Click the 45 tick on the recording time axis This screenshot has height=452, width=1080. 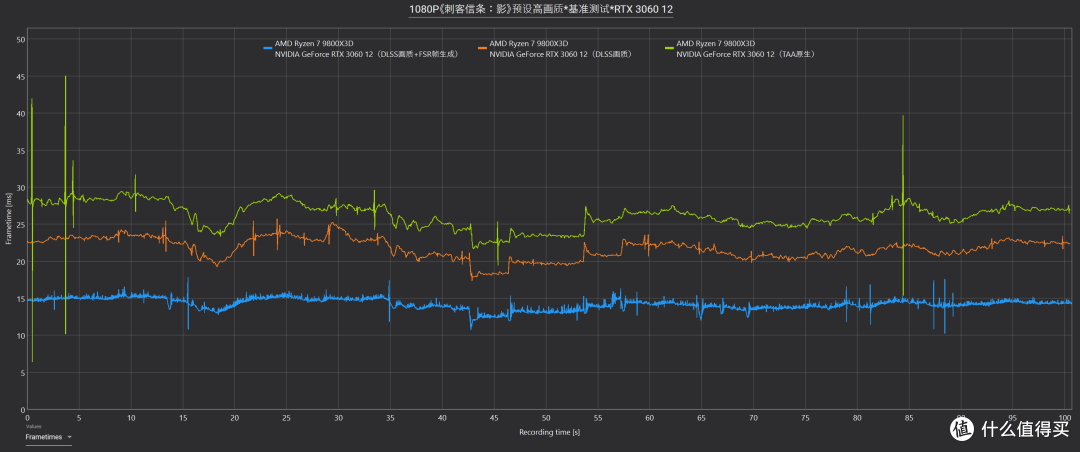[x=494, y=418]
